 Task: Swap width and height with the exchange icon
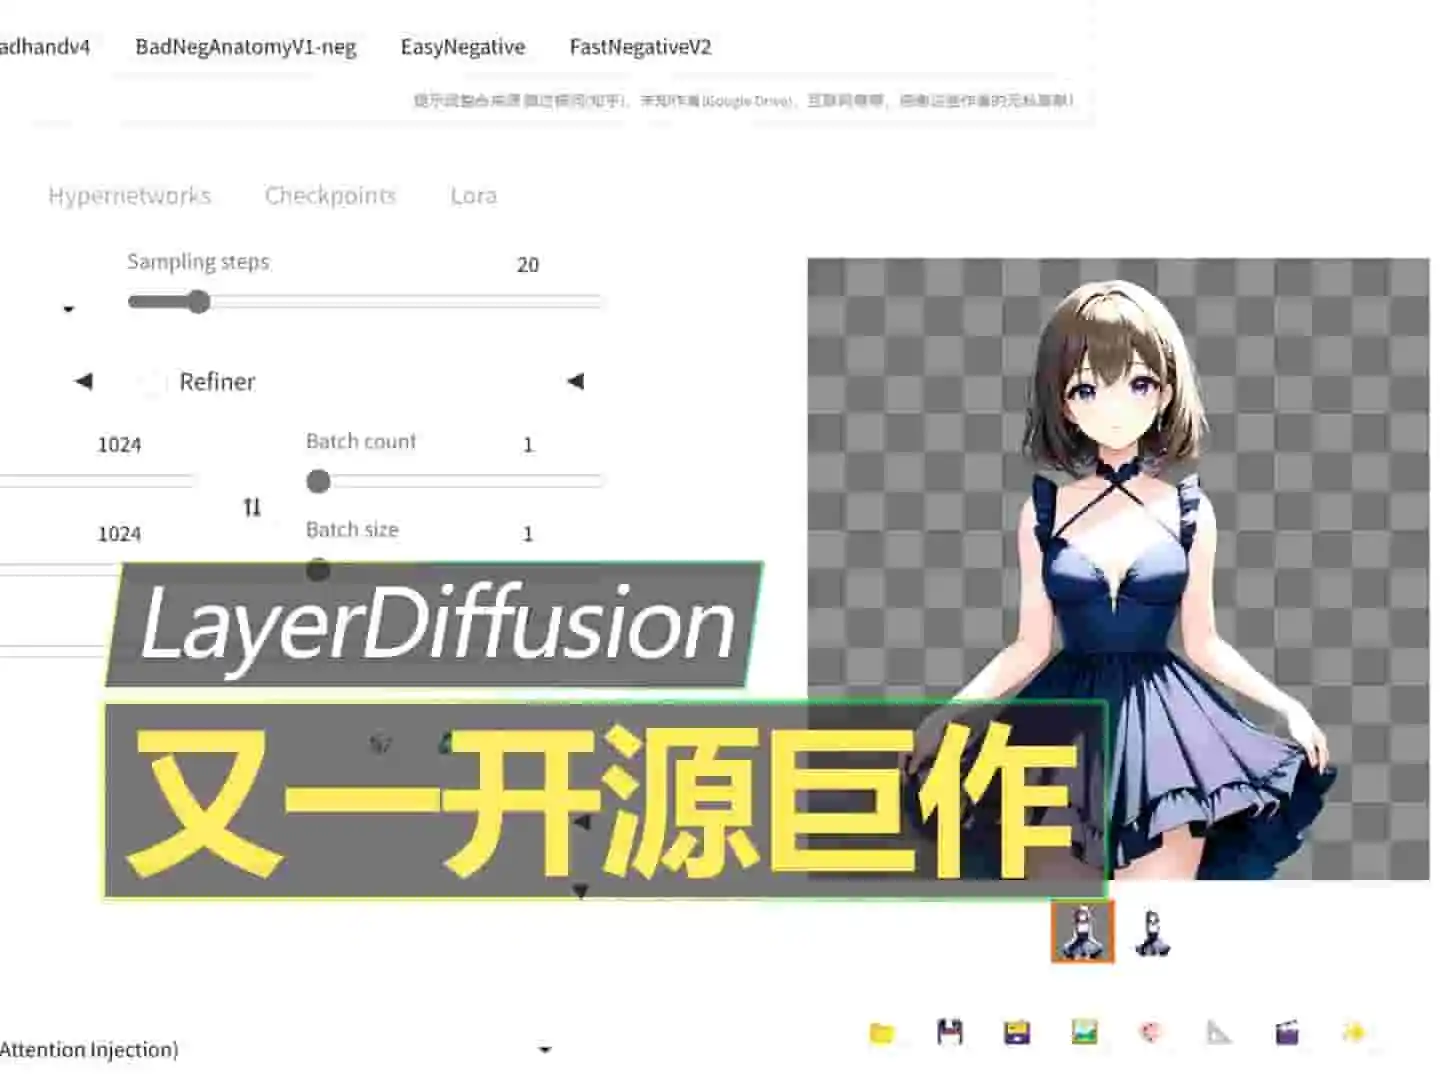(x=252, y=507)
